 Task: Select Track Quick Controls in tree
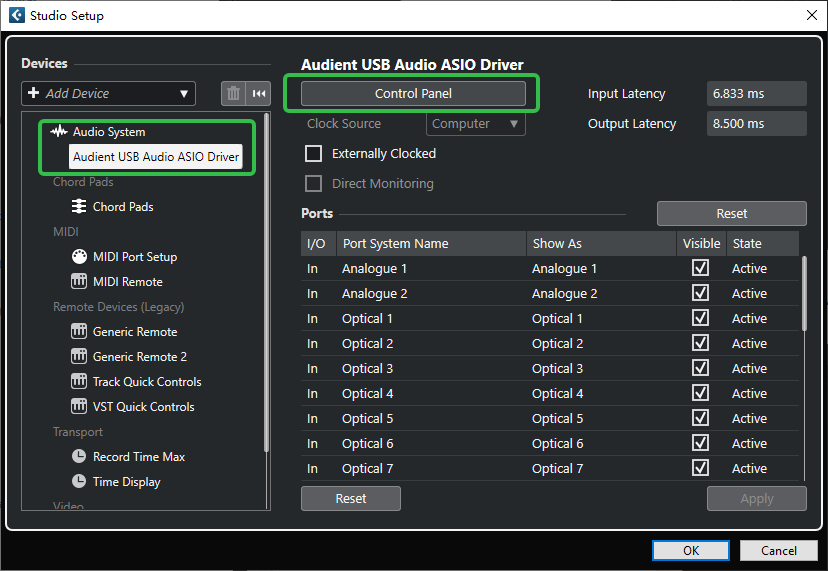(x=147, y=381)
